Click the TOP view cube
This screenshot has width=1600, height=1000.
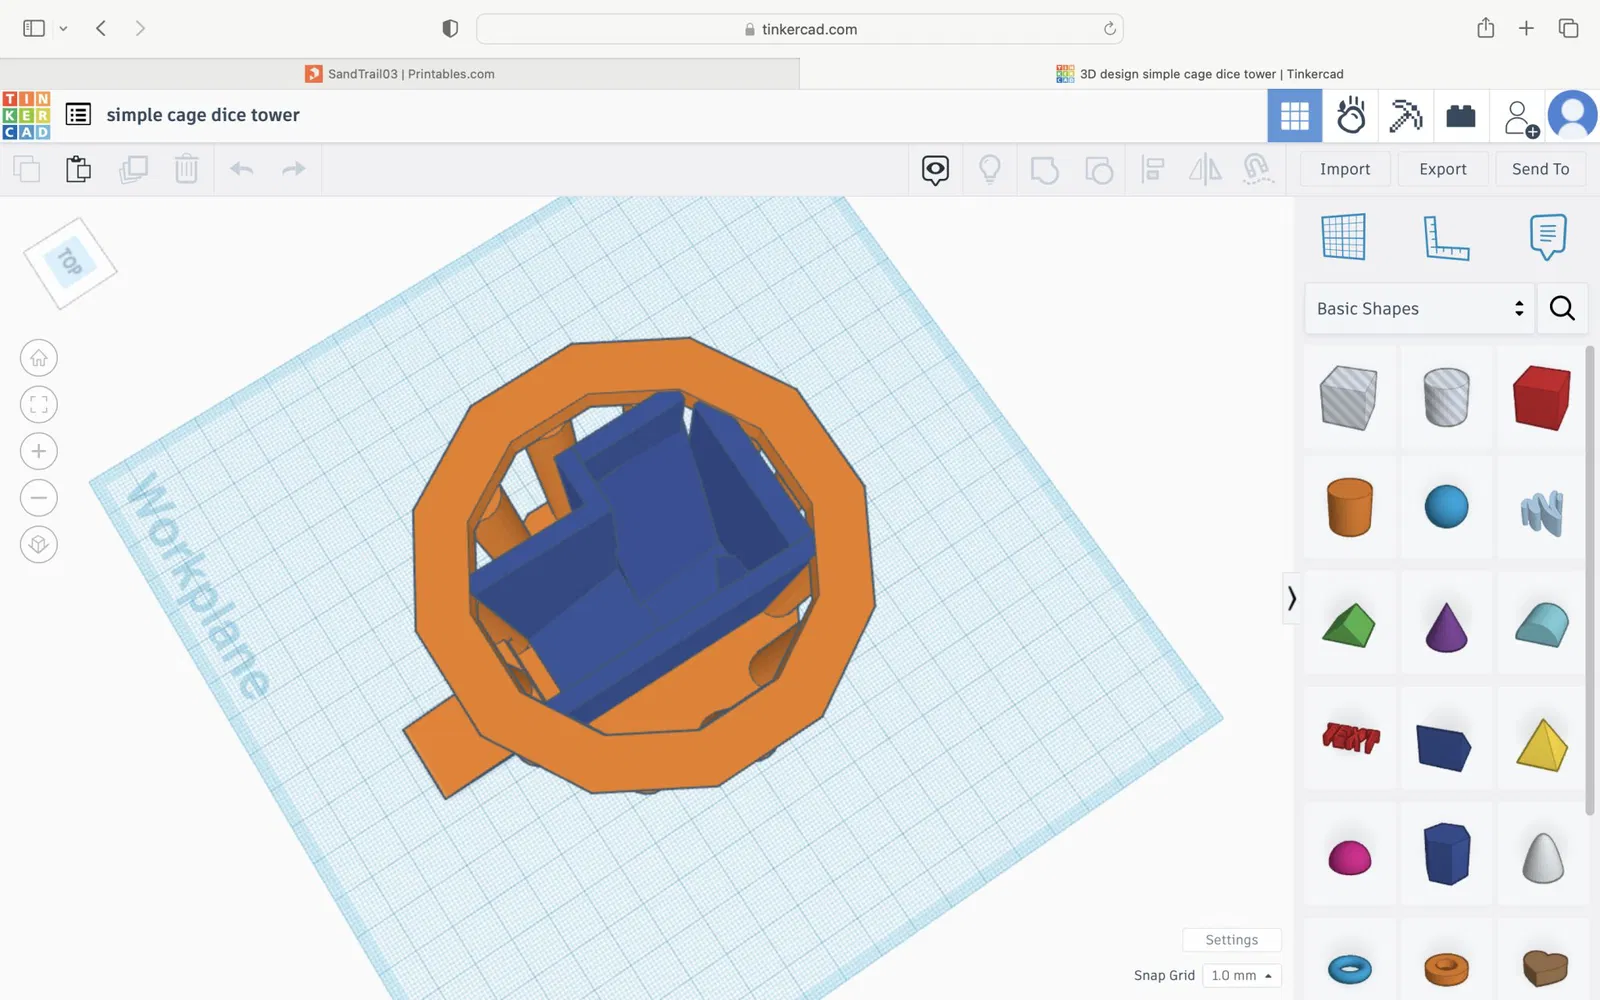coord(70,263)
